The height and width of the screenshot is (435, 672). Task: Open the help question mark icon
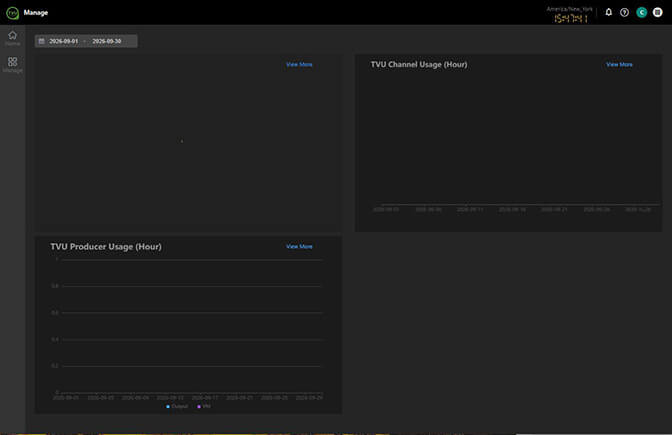point(624,12)
